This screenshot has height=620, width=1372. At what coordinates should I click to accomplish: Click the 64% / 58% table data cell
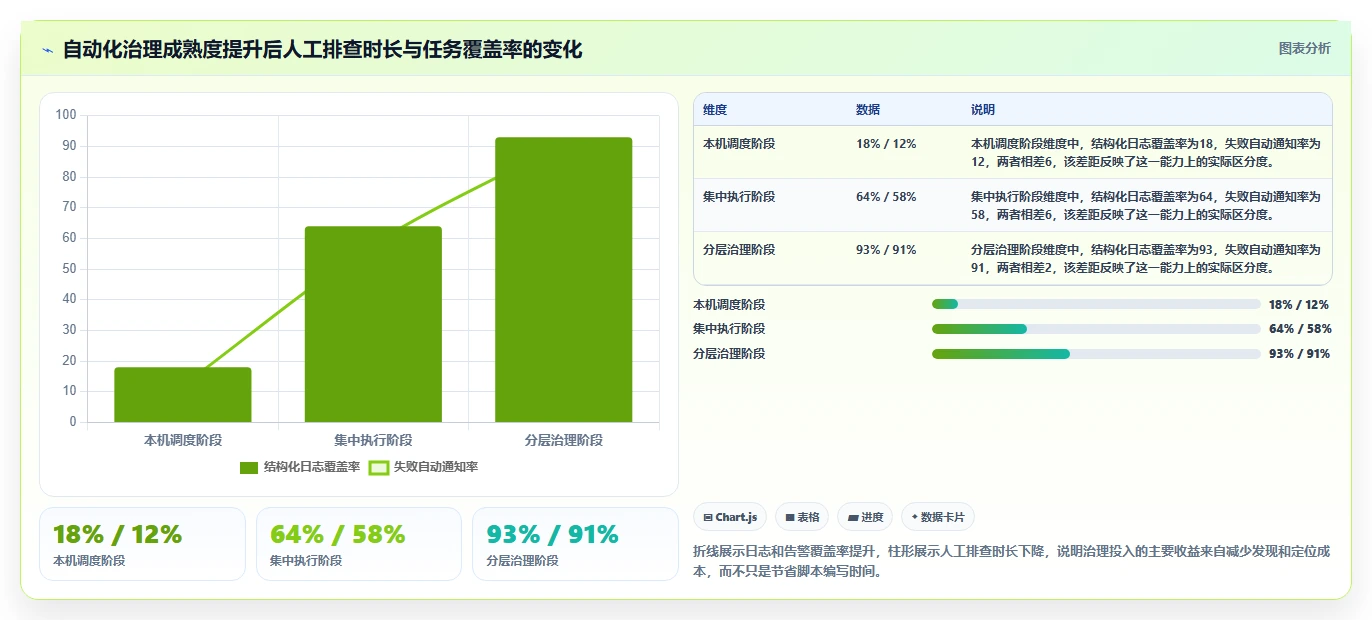coord(886,197)
